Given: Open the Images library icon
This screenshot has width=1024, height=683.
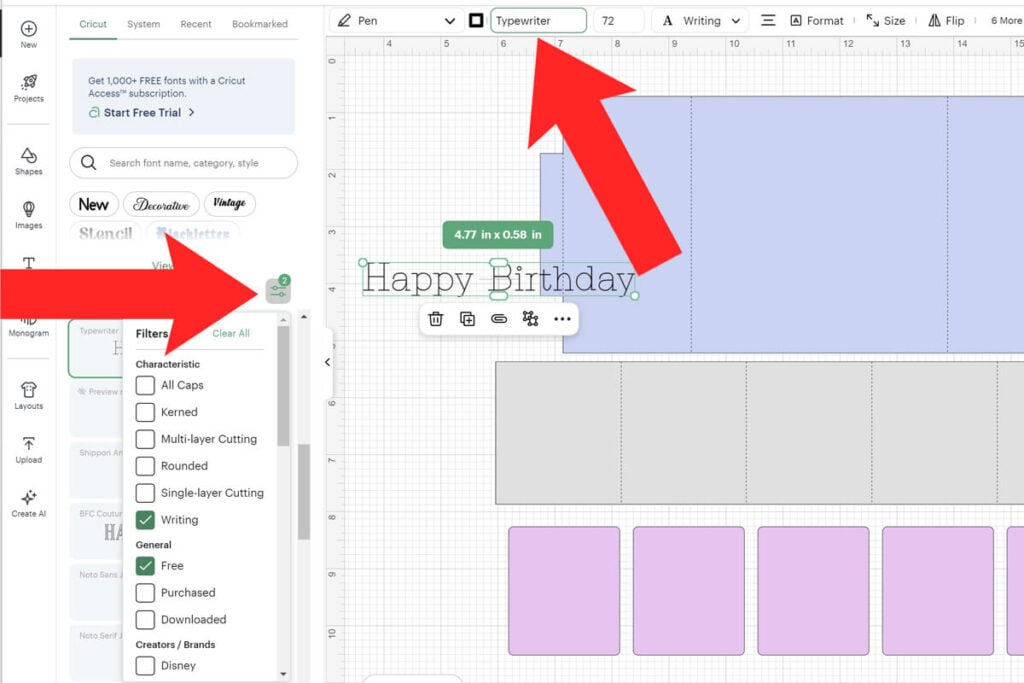Looking at the screenshot, I should 28,213.
